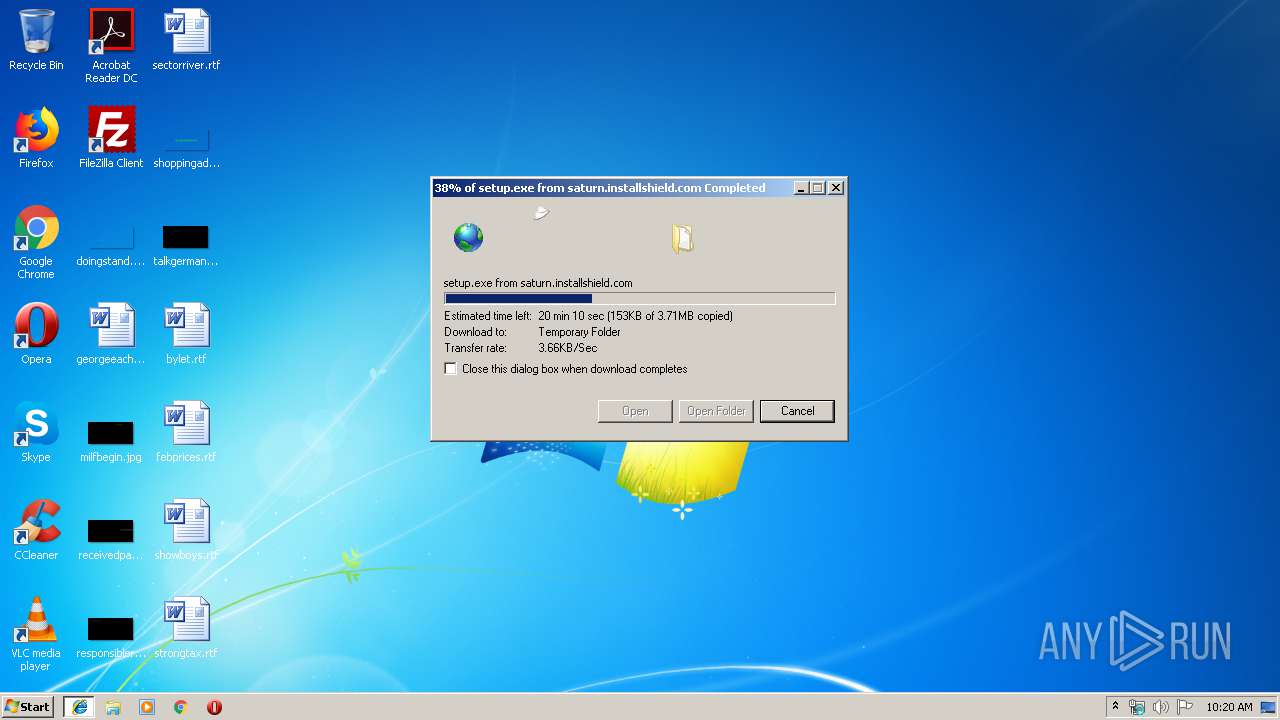The height and width of the screenshot is (720, 1280).
Task: Close the download dialog window
Action: (836, 188)
